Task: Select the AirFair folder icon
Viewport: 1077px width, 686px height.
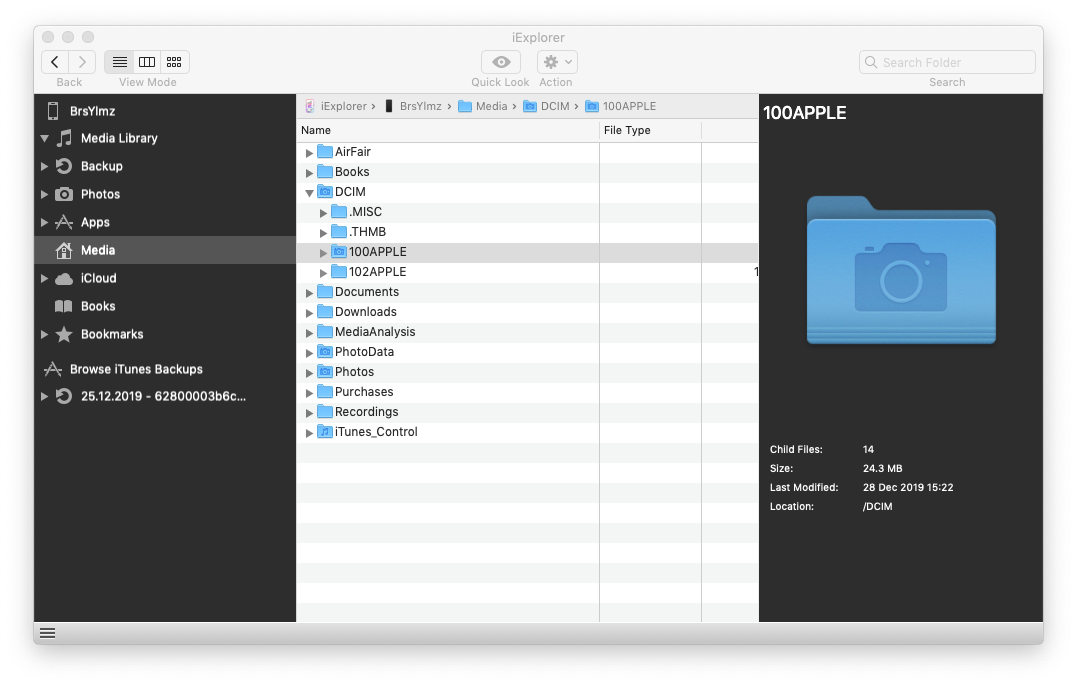Action: point(325,151)
